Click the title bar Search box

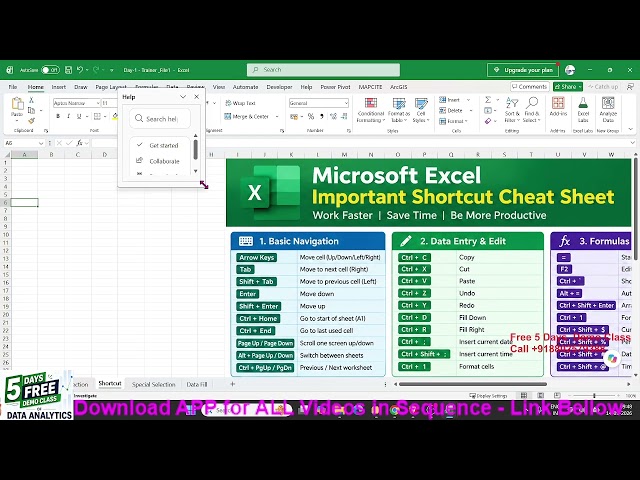point(323,70)
